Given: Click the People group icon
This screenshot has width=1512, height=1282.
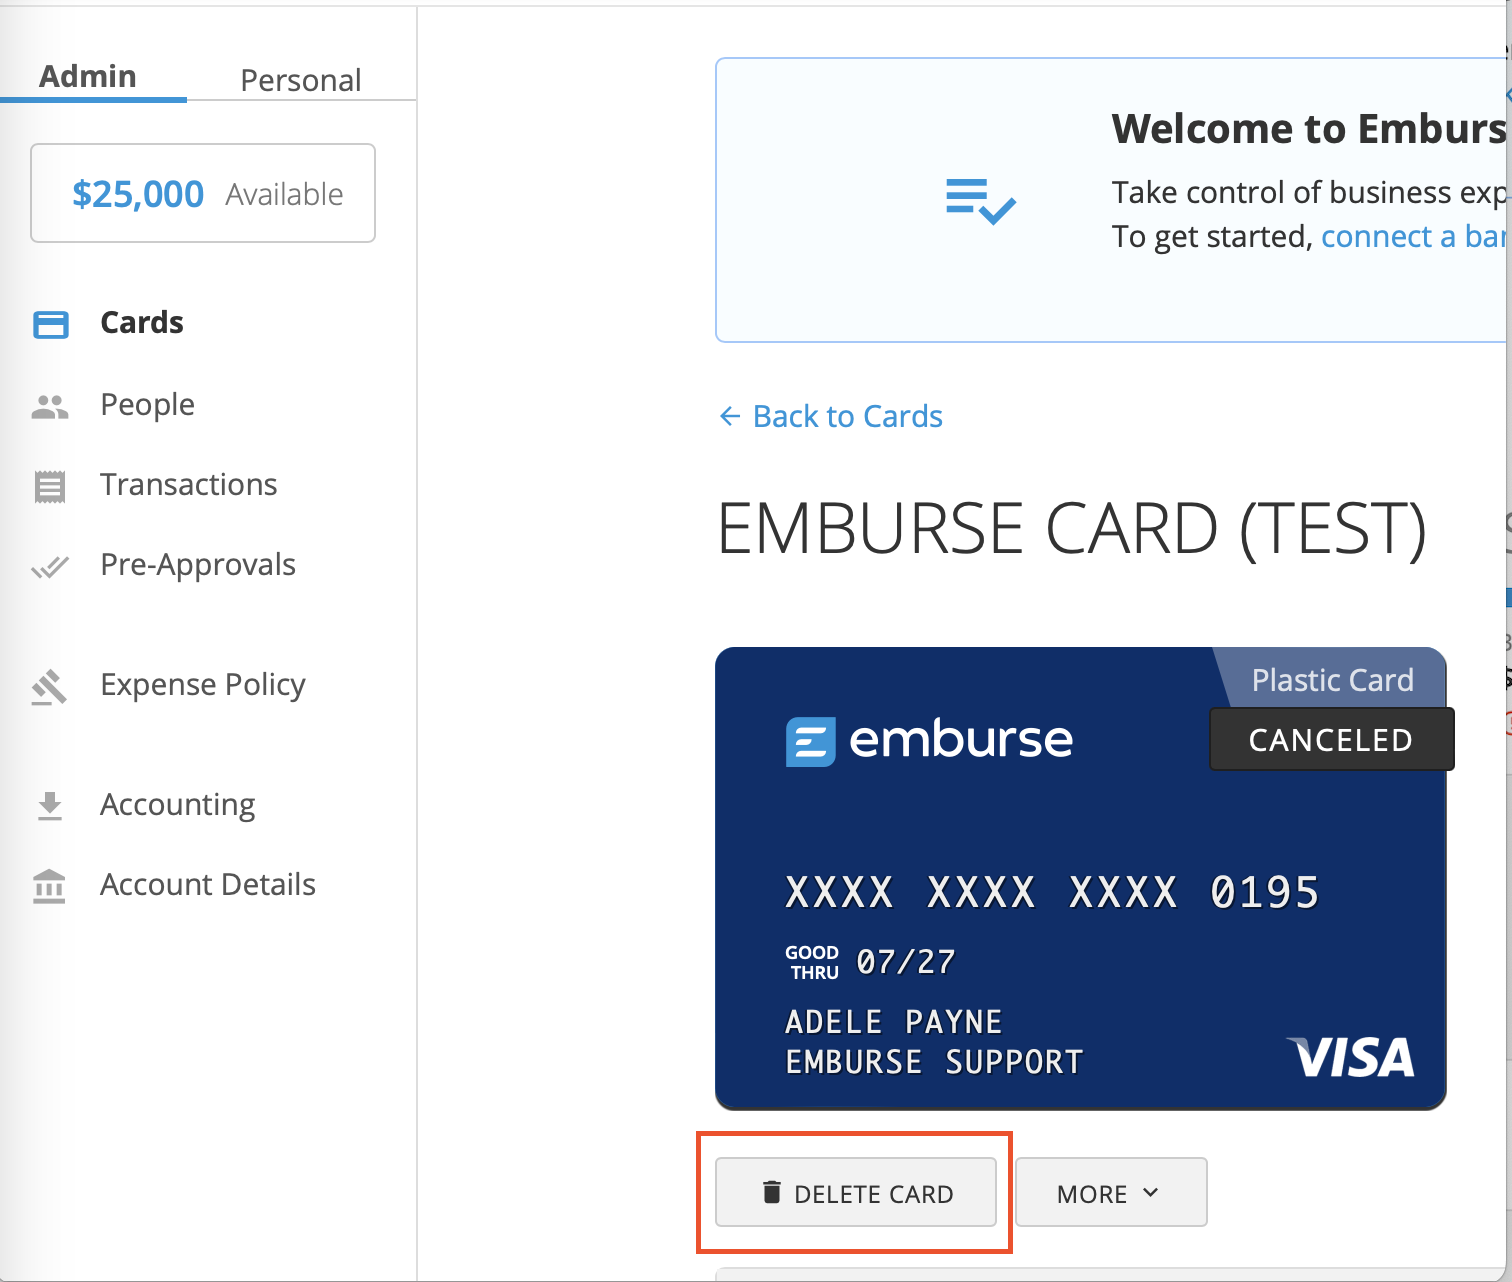Looking at the screenshot, I should (50, 406).
